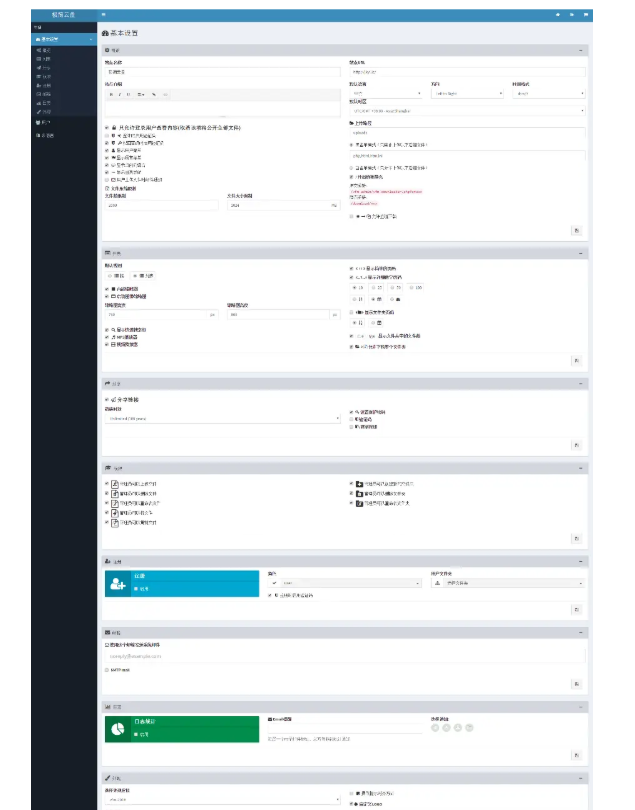
Task: Click the rightmost icon in the top header
Action: (x=586, y=15)
